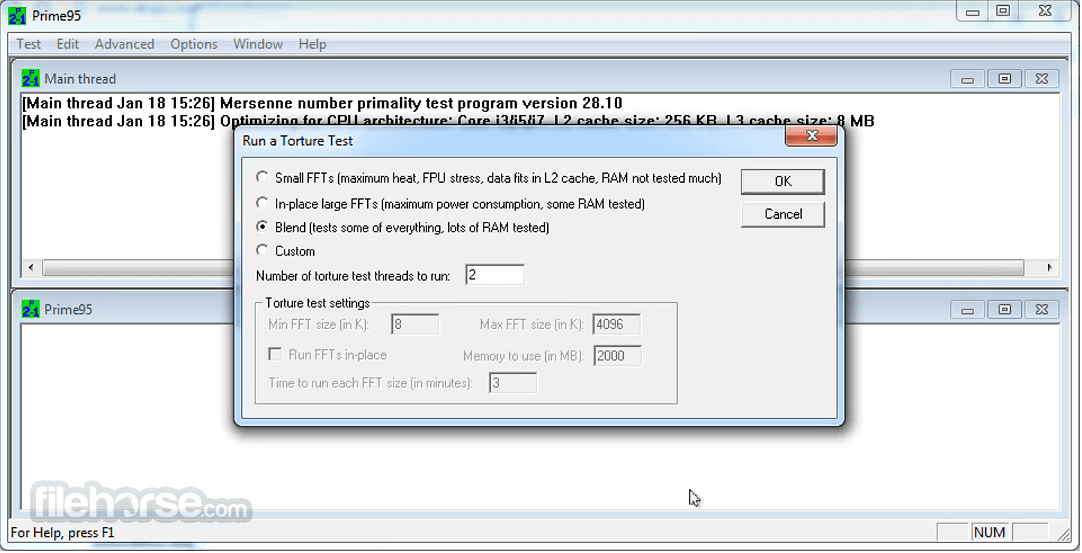Cancel the torture test dialog
The image size is (1082, 553).
tap(783, 214)
